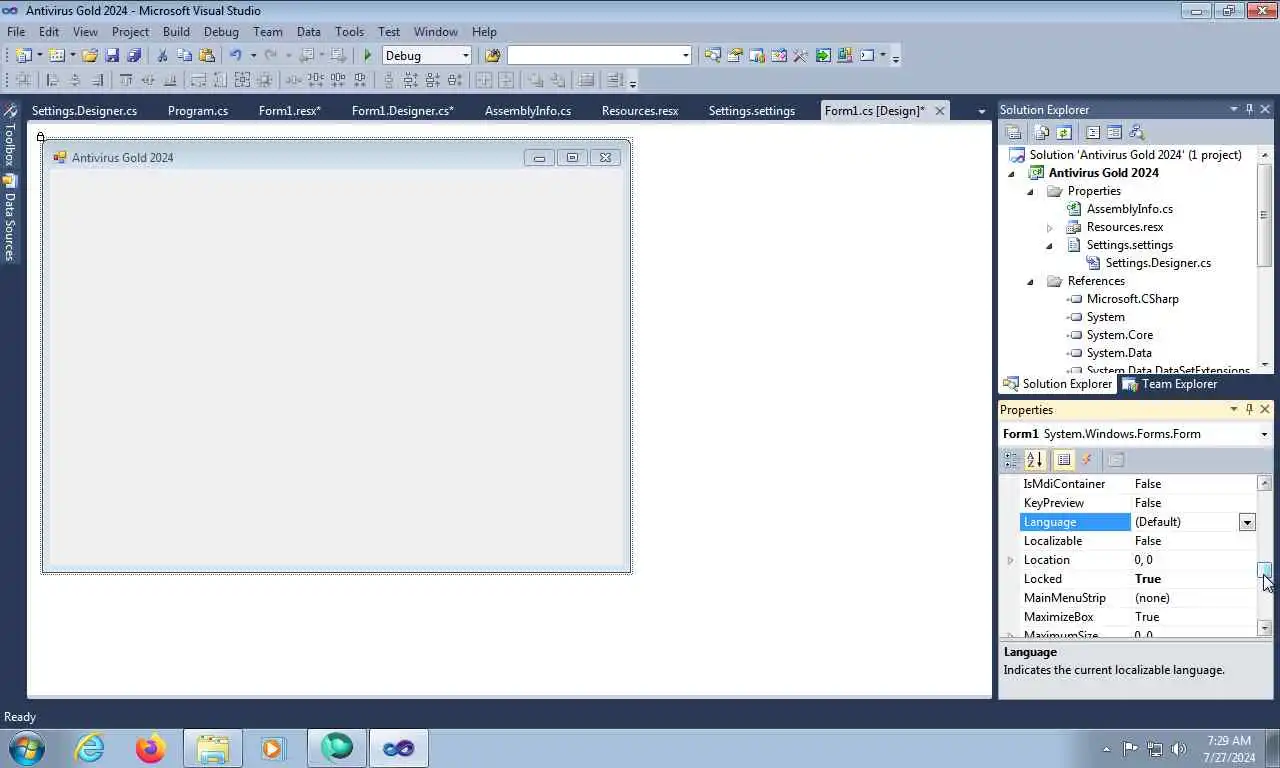This screenshot has width=1280, height=768.
Task: Click the Paste clipboard icon
Action: [x=207, y=55]
